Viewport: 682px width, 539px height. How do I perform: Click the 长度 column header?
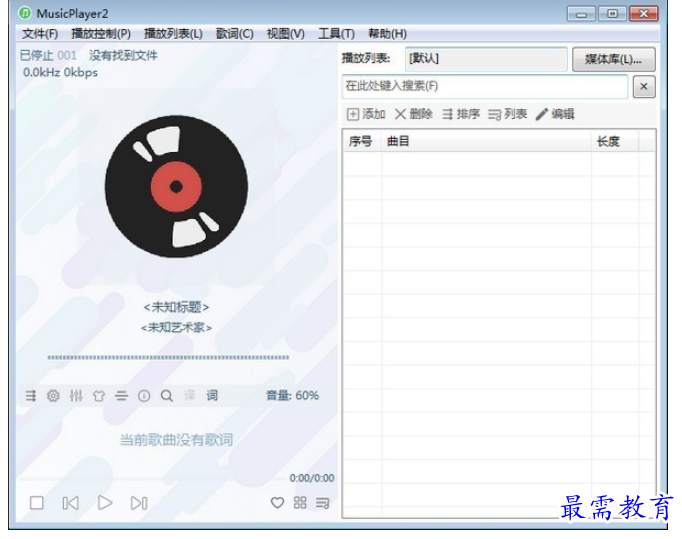pyautogui.click(x=615, y=141)
